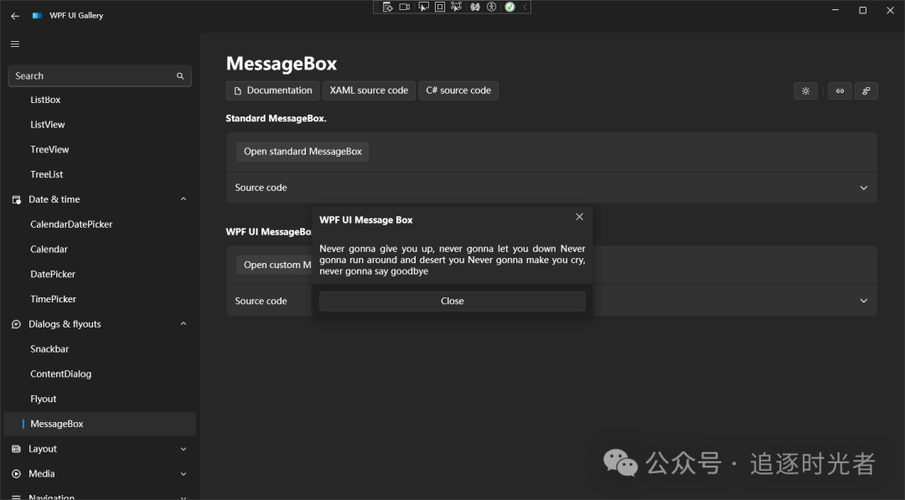
Task: Click the green checkmark binding status icon
Action: pos(510,7)
